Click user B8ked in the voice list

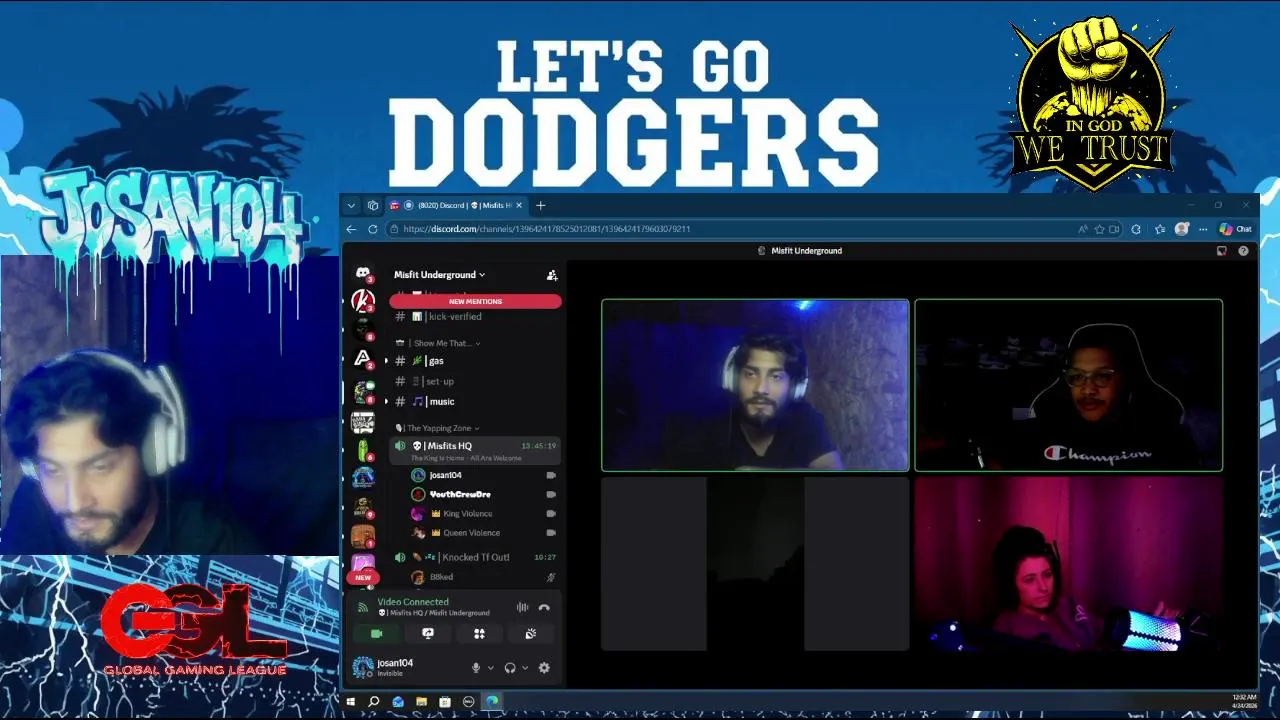coord(484,577)
